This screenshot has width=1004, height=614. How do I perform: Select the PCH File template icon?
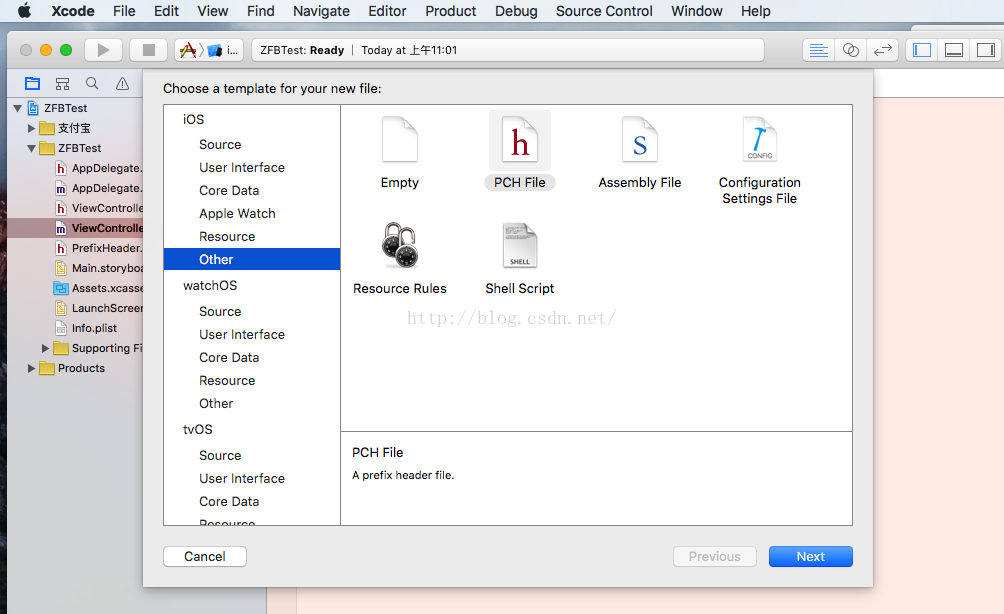tap(520, 140)
